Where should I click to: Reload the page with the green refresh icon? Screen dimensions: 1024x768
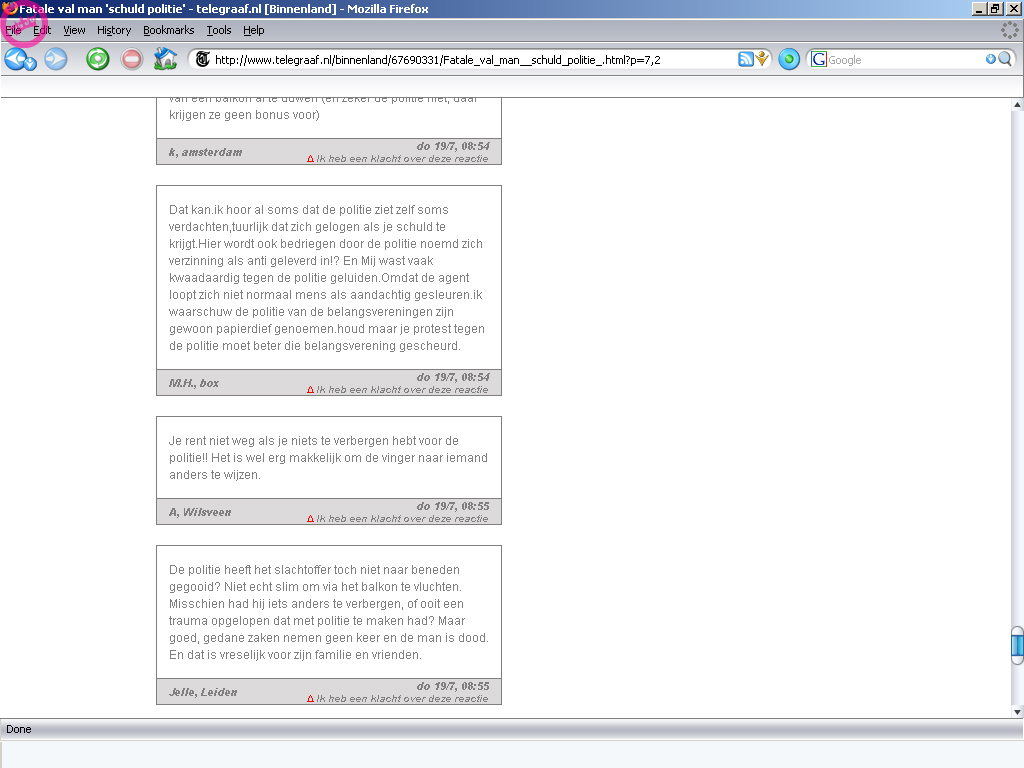[97, 59]
